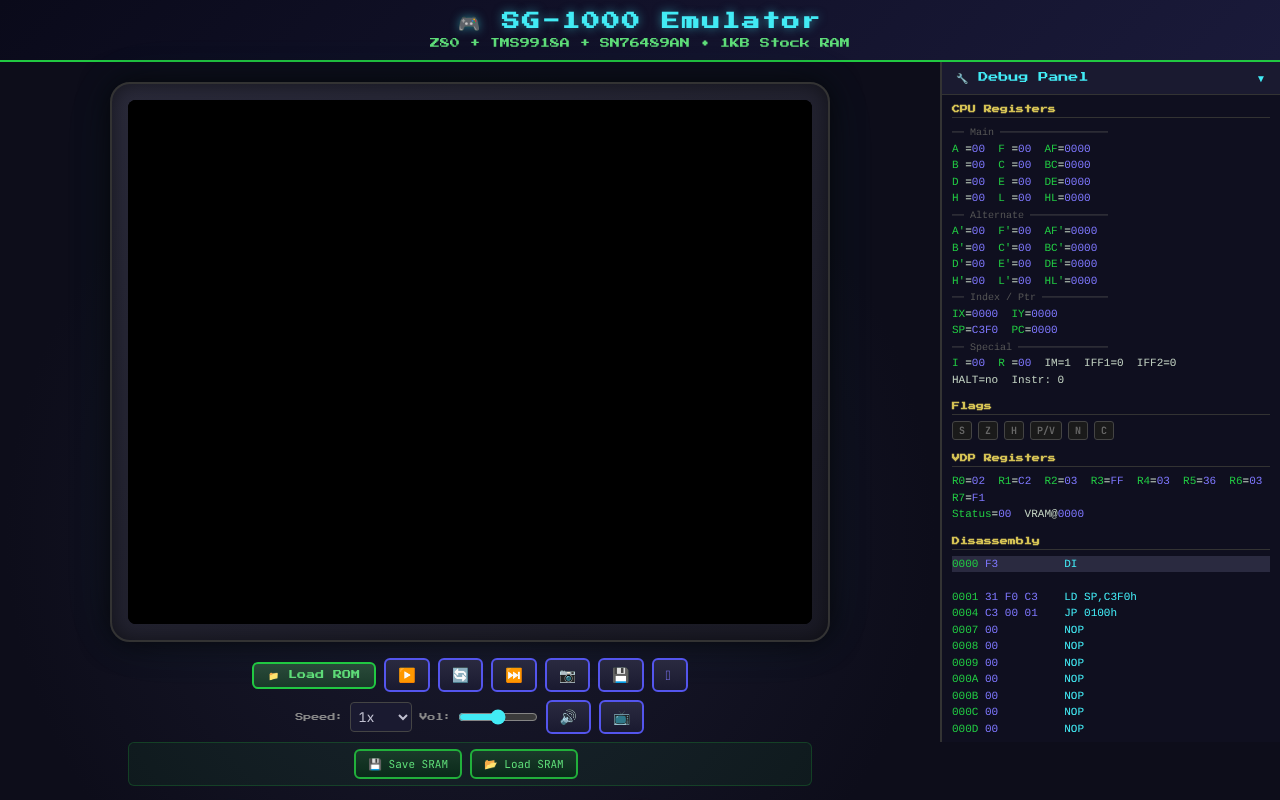
Task: Select the NOP line at address 0007
Action: (x=1111, y=630)
